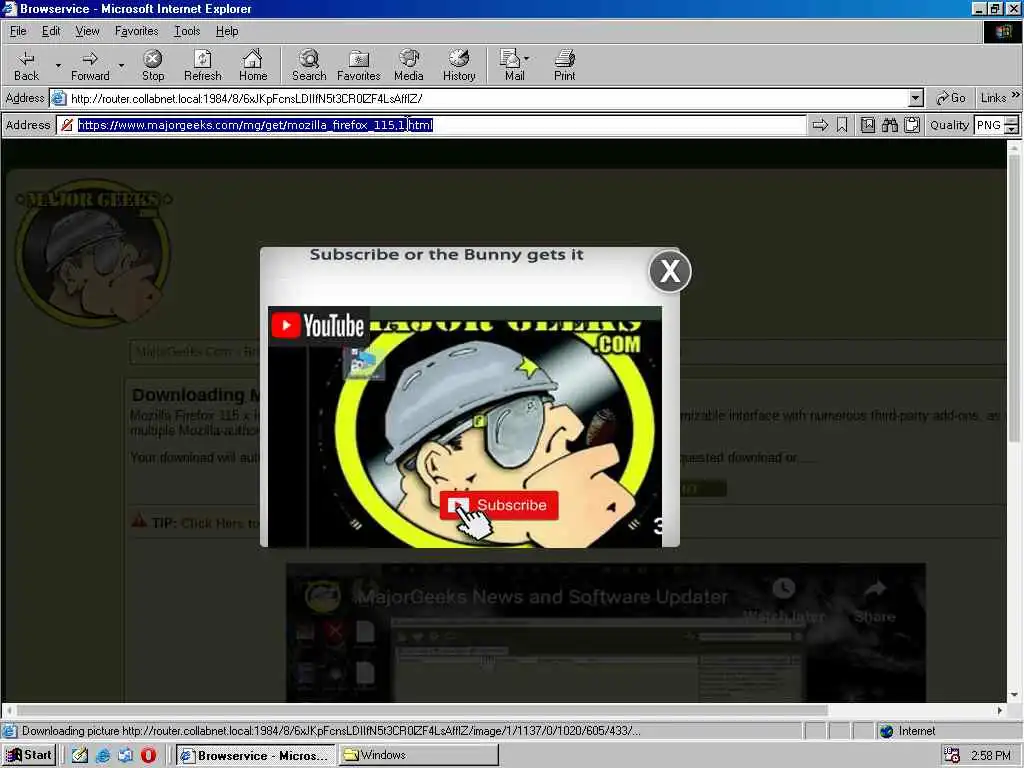Click the horizontal scrollbar left arrow
Screen dimensions: 1024x768
(x=9, y=710)
